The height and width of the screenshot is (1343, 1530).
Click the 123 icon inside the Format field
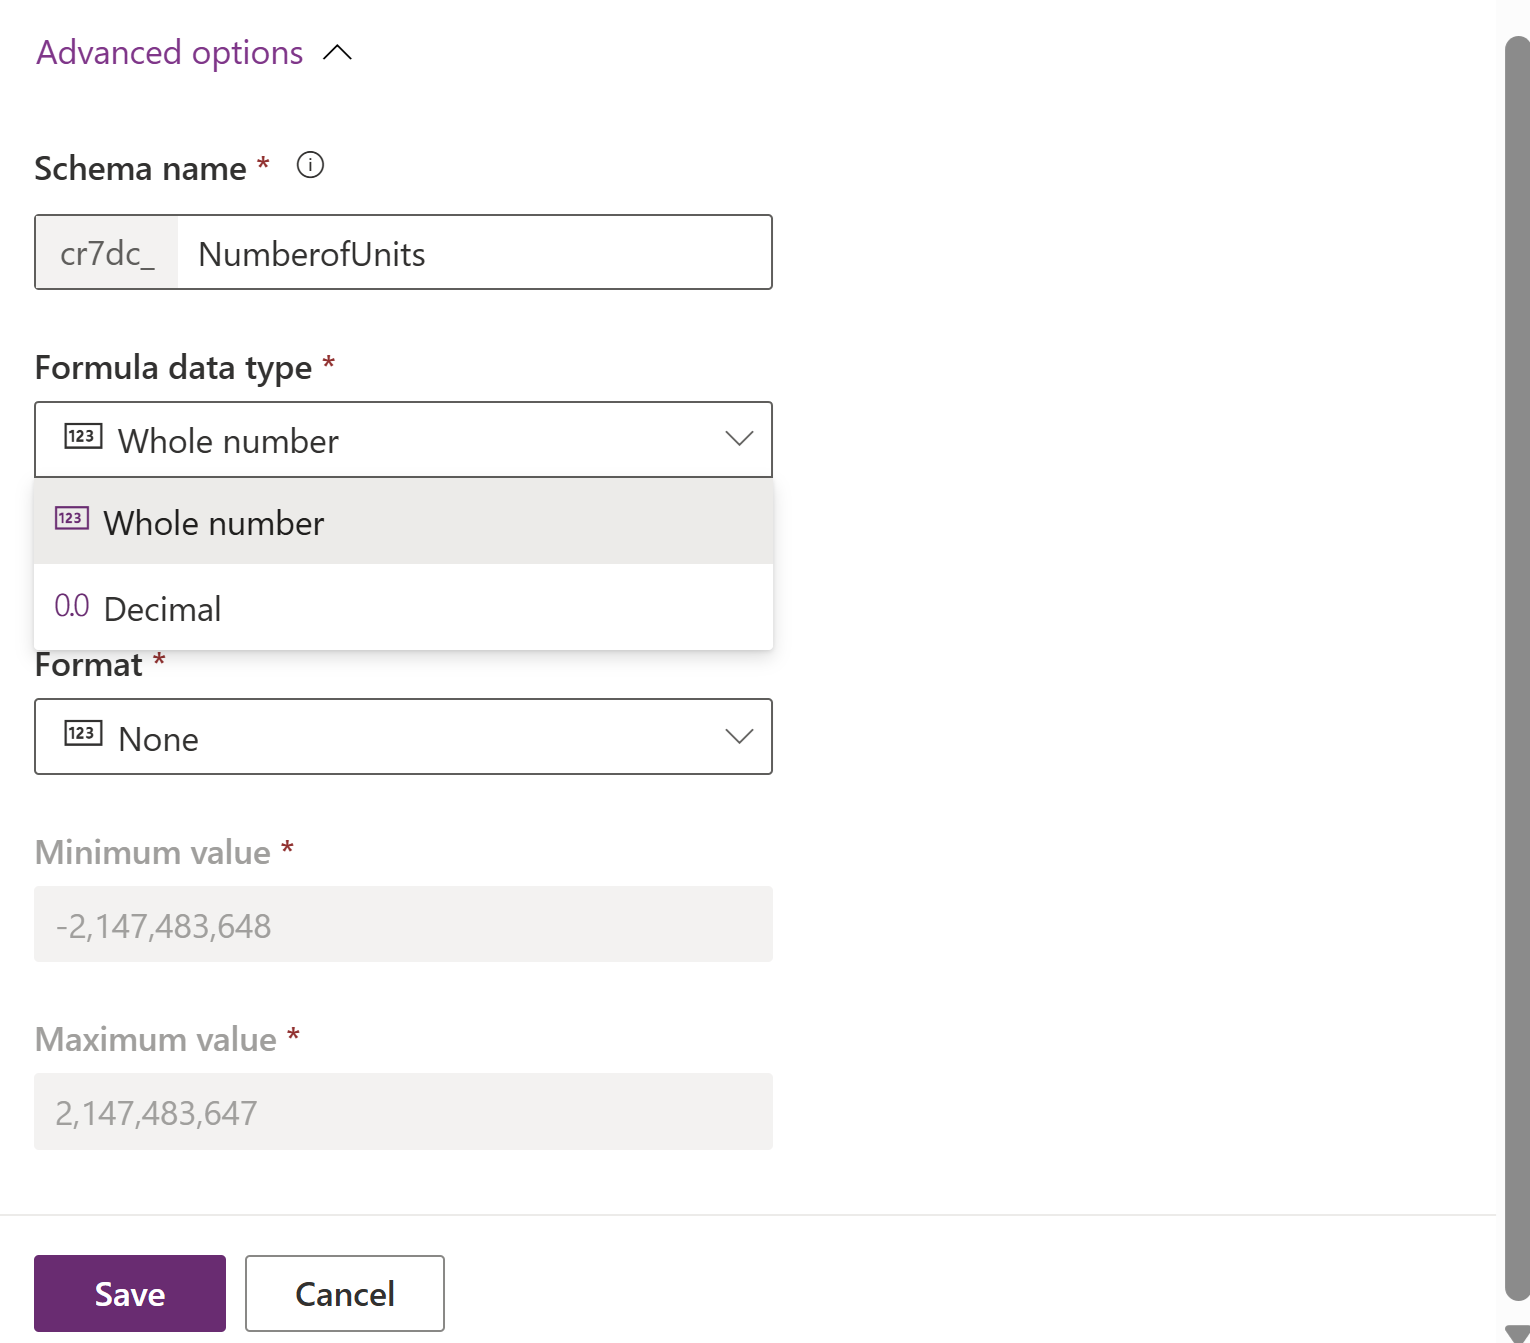(x=84, y=733)
